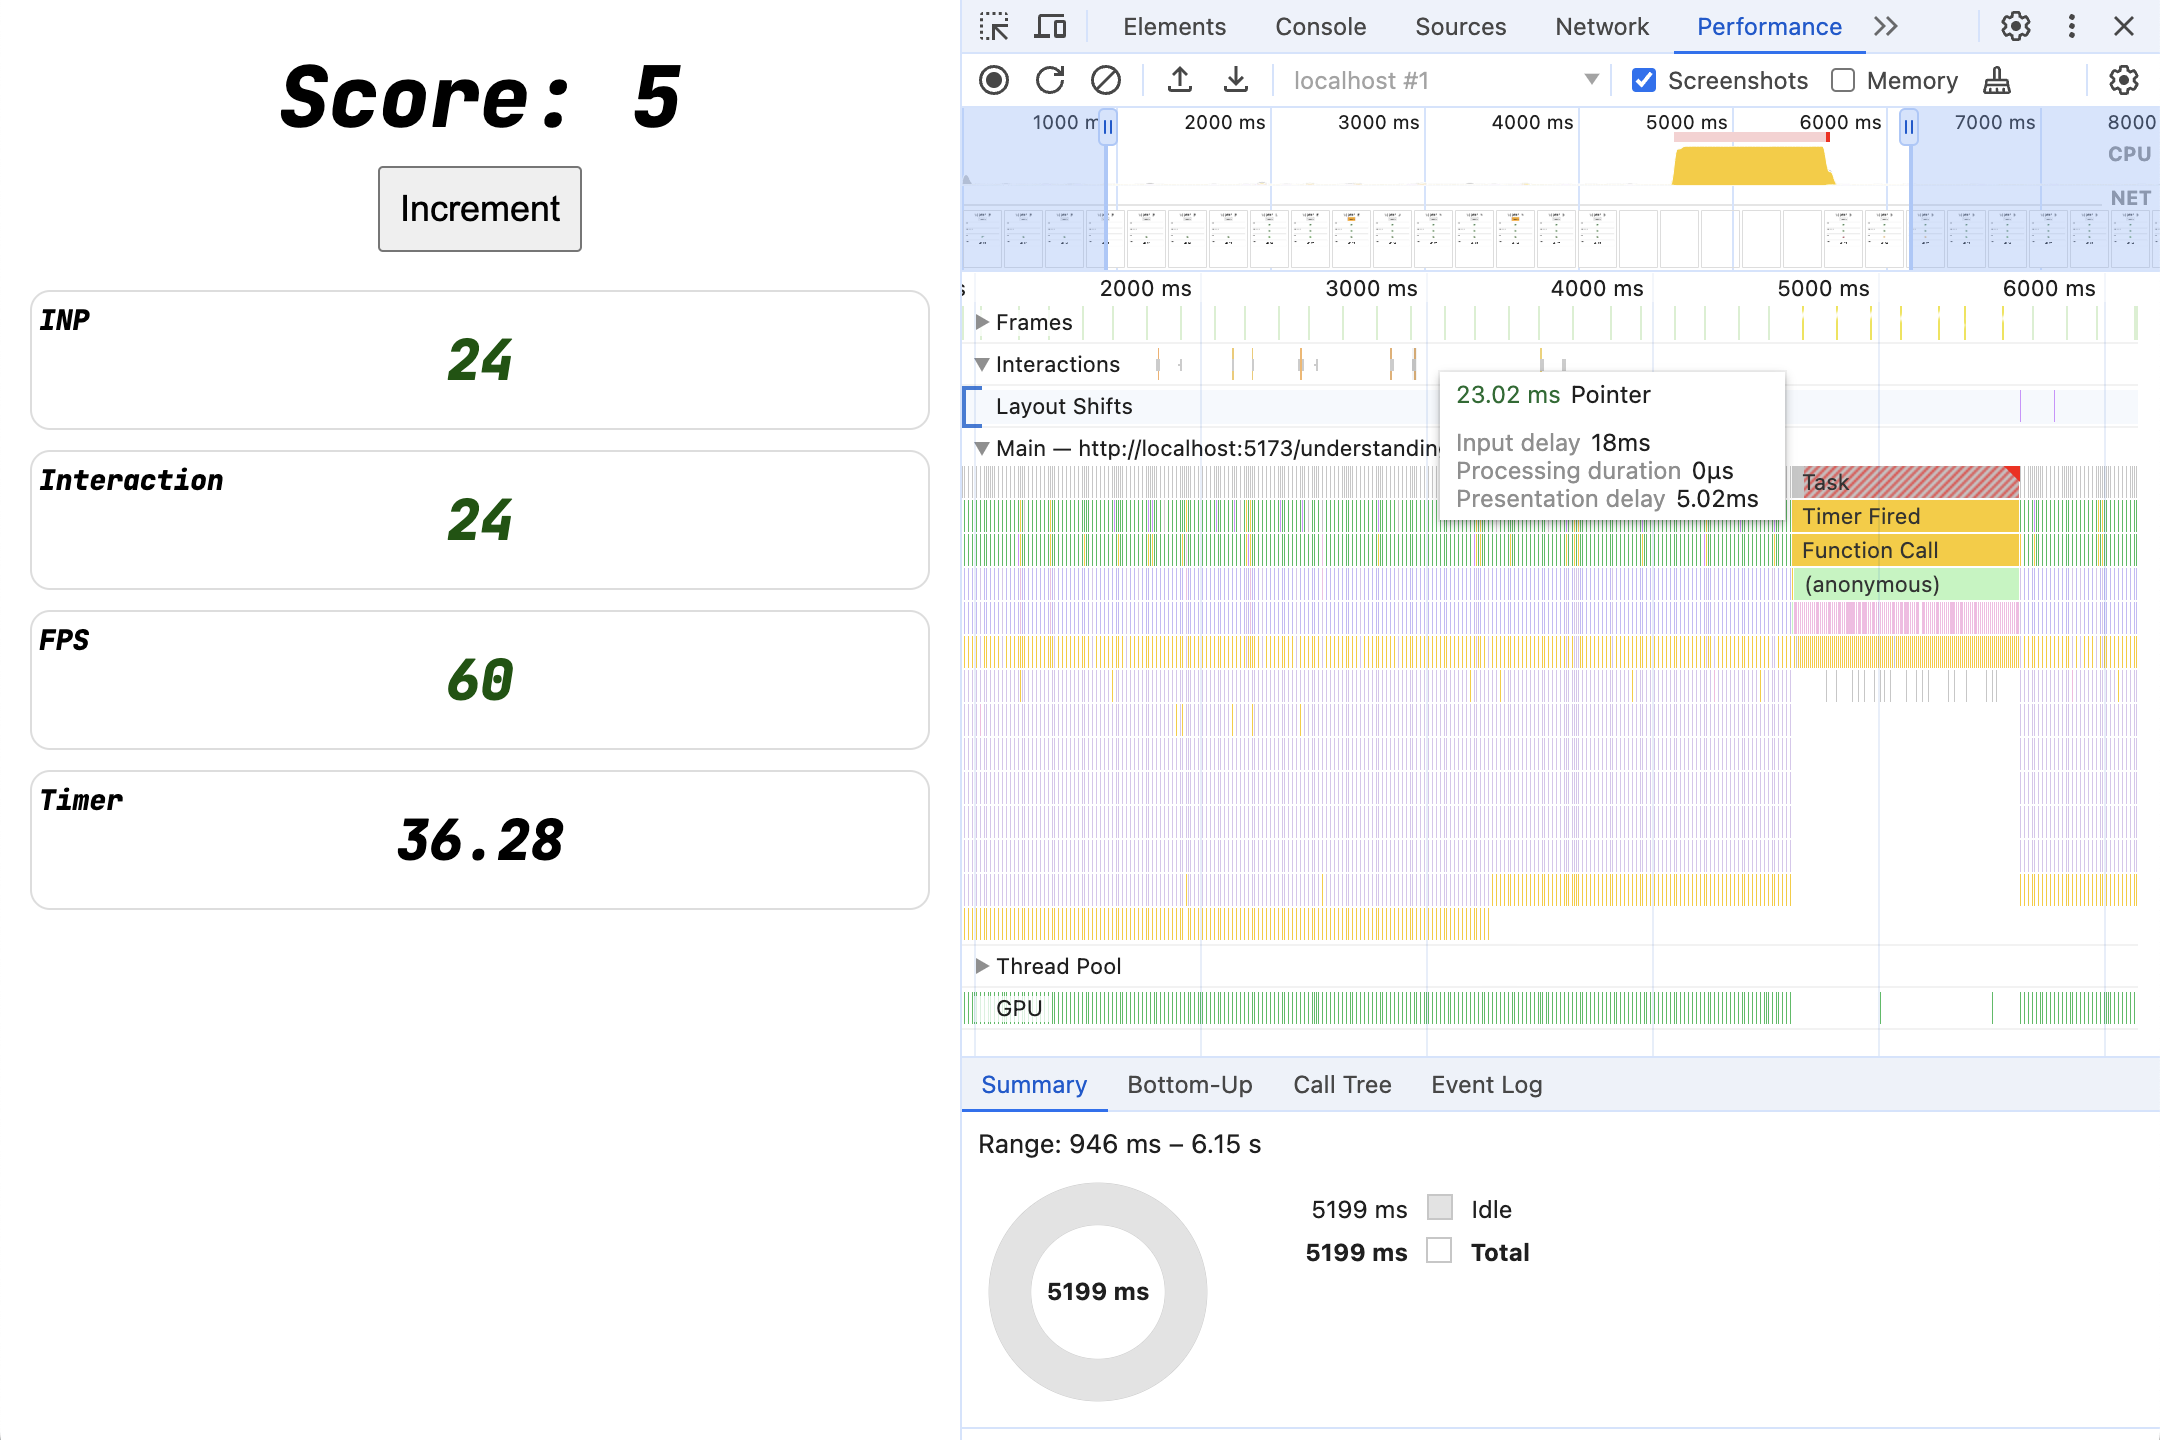The width and height of the screenshot is (2160, 1440).
Task: Click the reload and profile icon
Action: (1049, 79)
